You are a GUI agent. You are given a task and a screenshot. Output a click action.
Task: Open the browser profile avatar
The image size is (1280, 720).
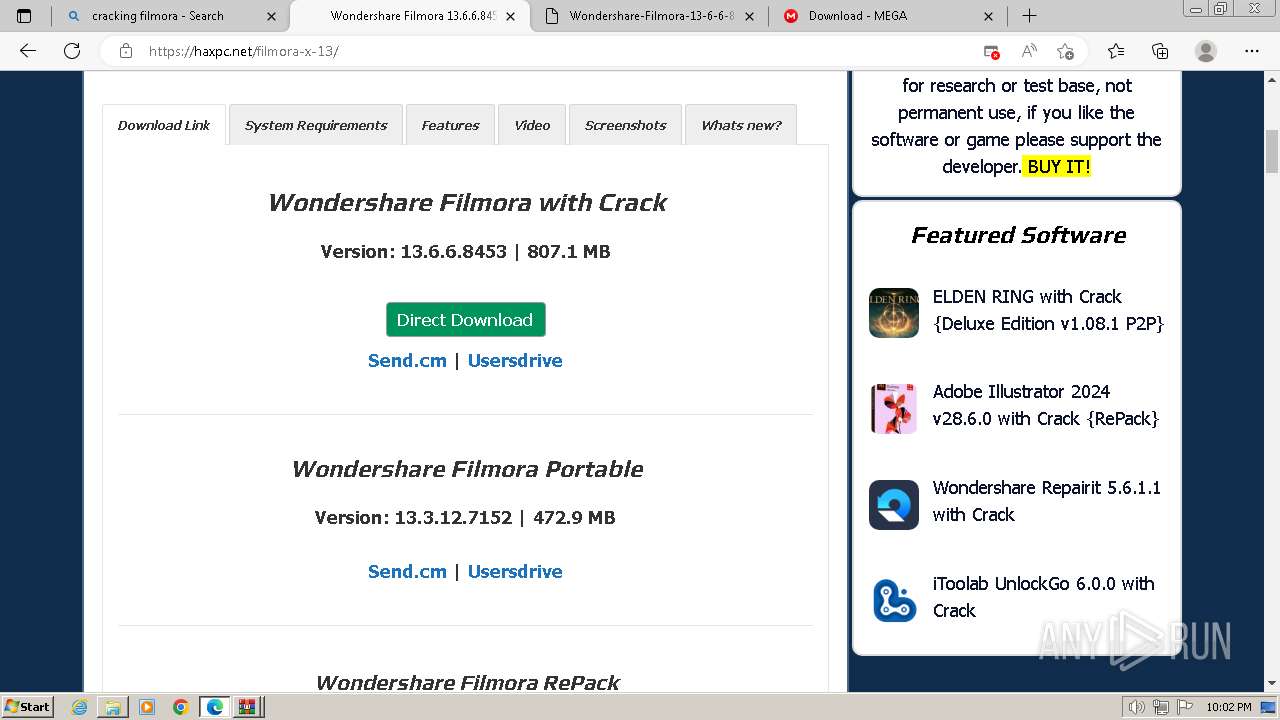point(1206,51)
